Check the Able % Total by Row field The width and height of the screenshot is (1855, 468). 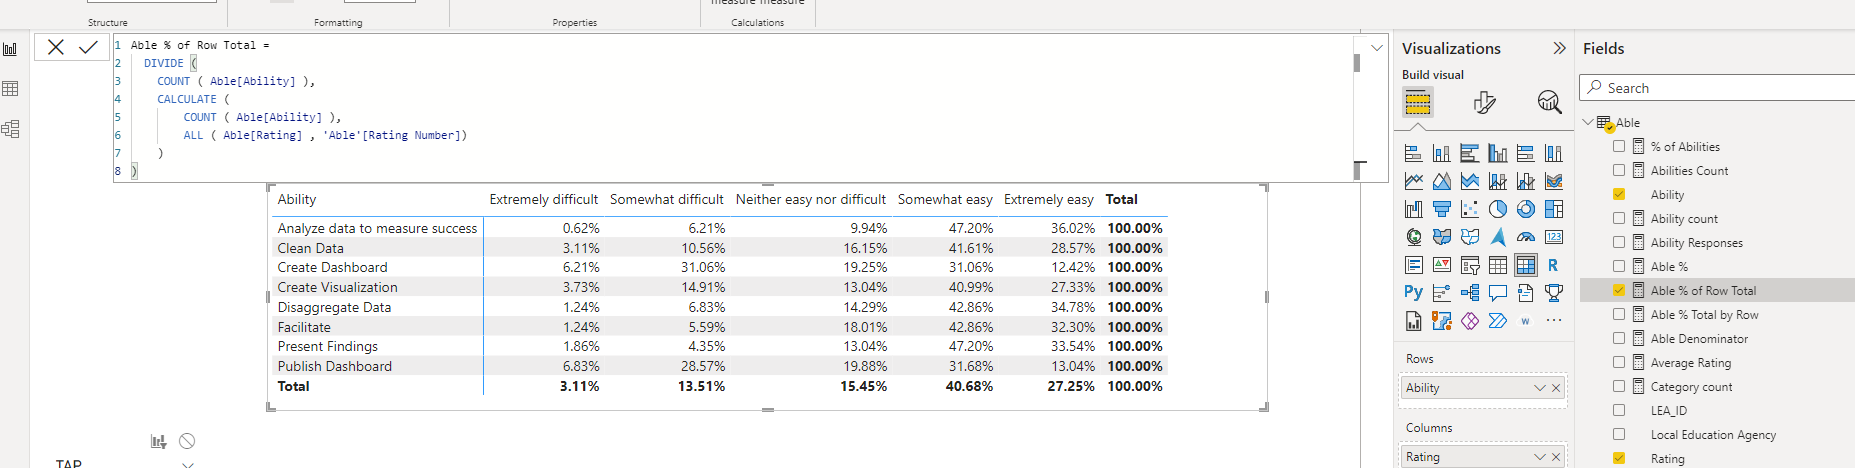[1619, 314]
